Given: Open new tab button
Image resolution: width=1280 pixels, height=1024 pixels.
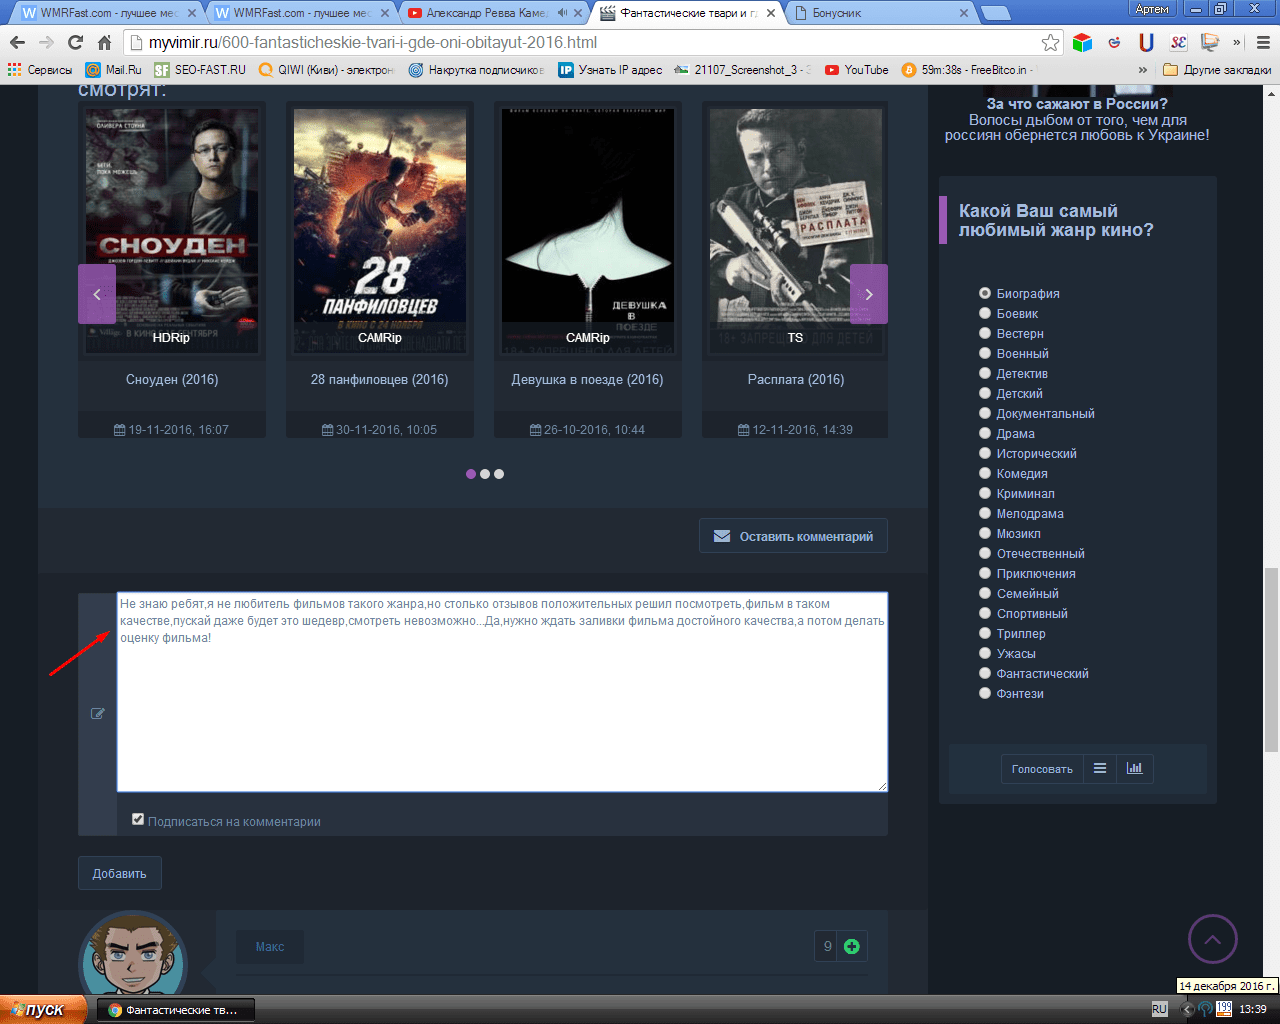Looking at the screenshot, I should pos(995,13).
